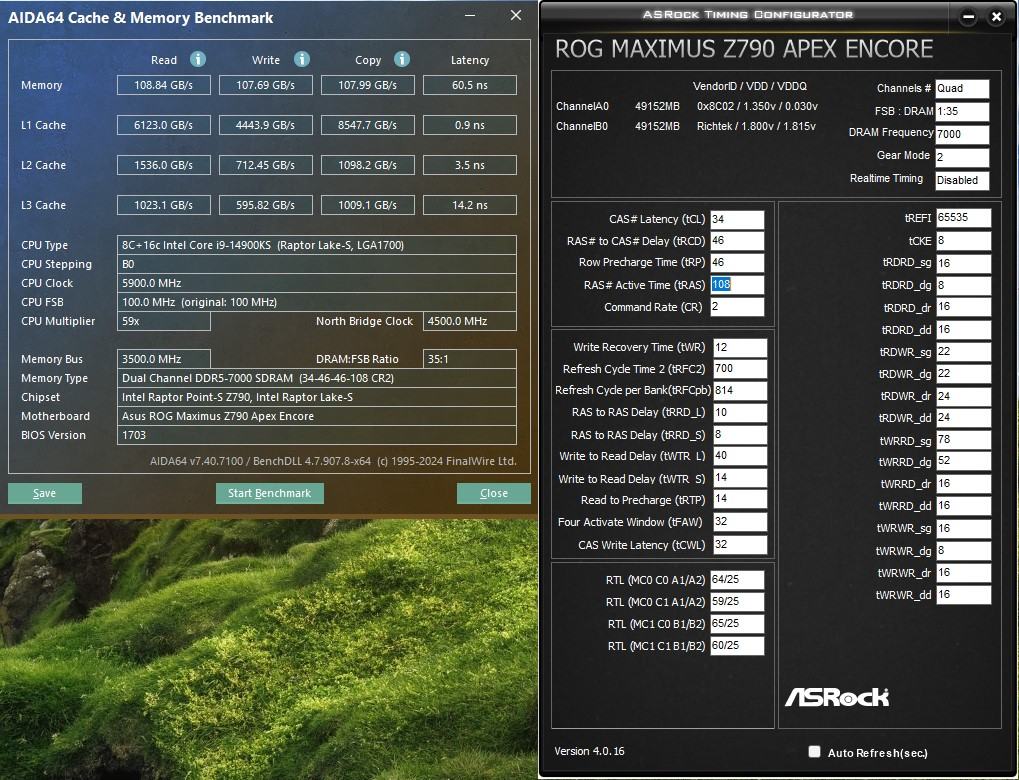Select the tWTR_S value field
The height and width of the screenshot is (780, 1019).
[740, 478]
